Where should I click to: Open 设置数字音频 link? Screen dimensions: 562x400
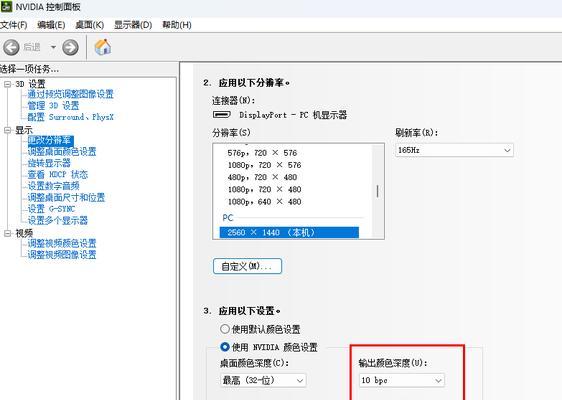[x=53, y=186]
